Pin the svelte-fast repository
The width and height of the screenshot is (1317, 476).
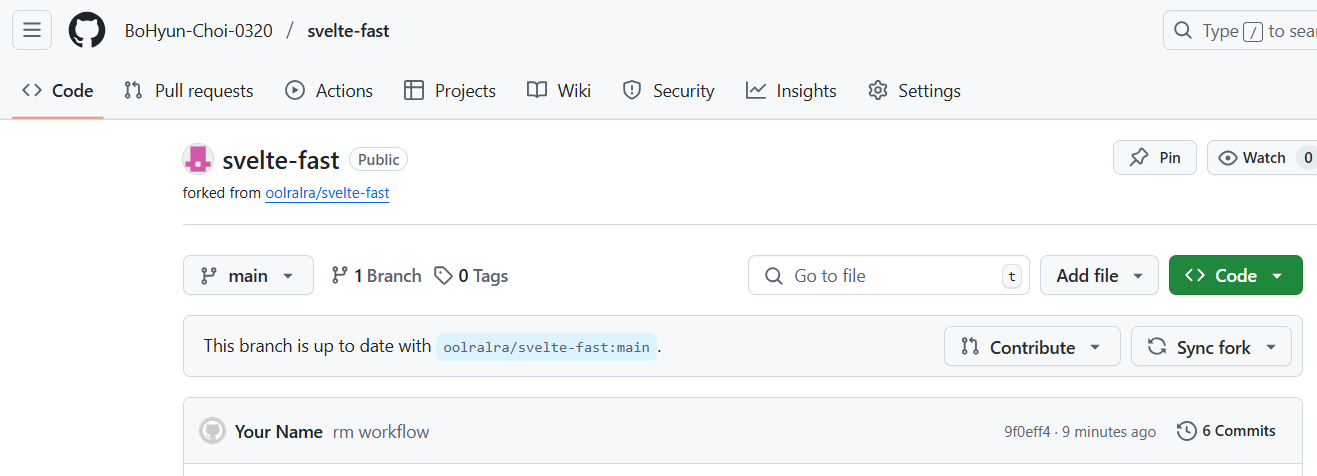pos(1155,158)
